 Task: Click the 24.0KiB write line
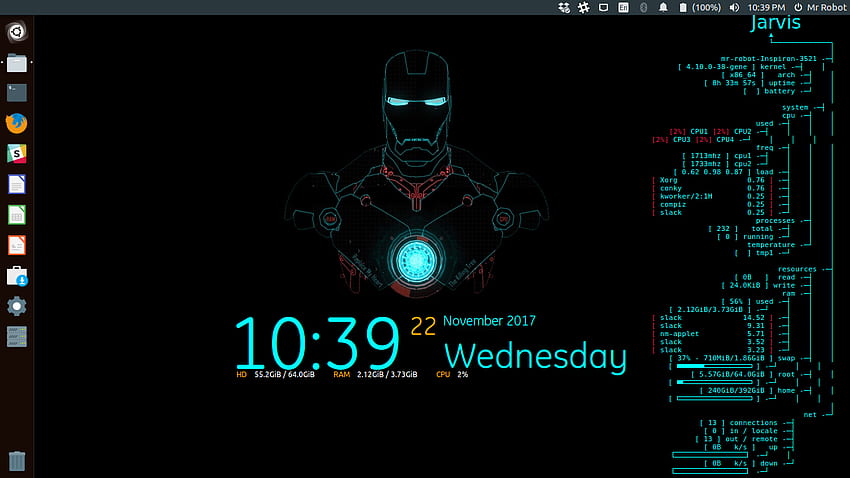(758, 285)
